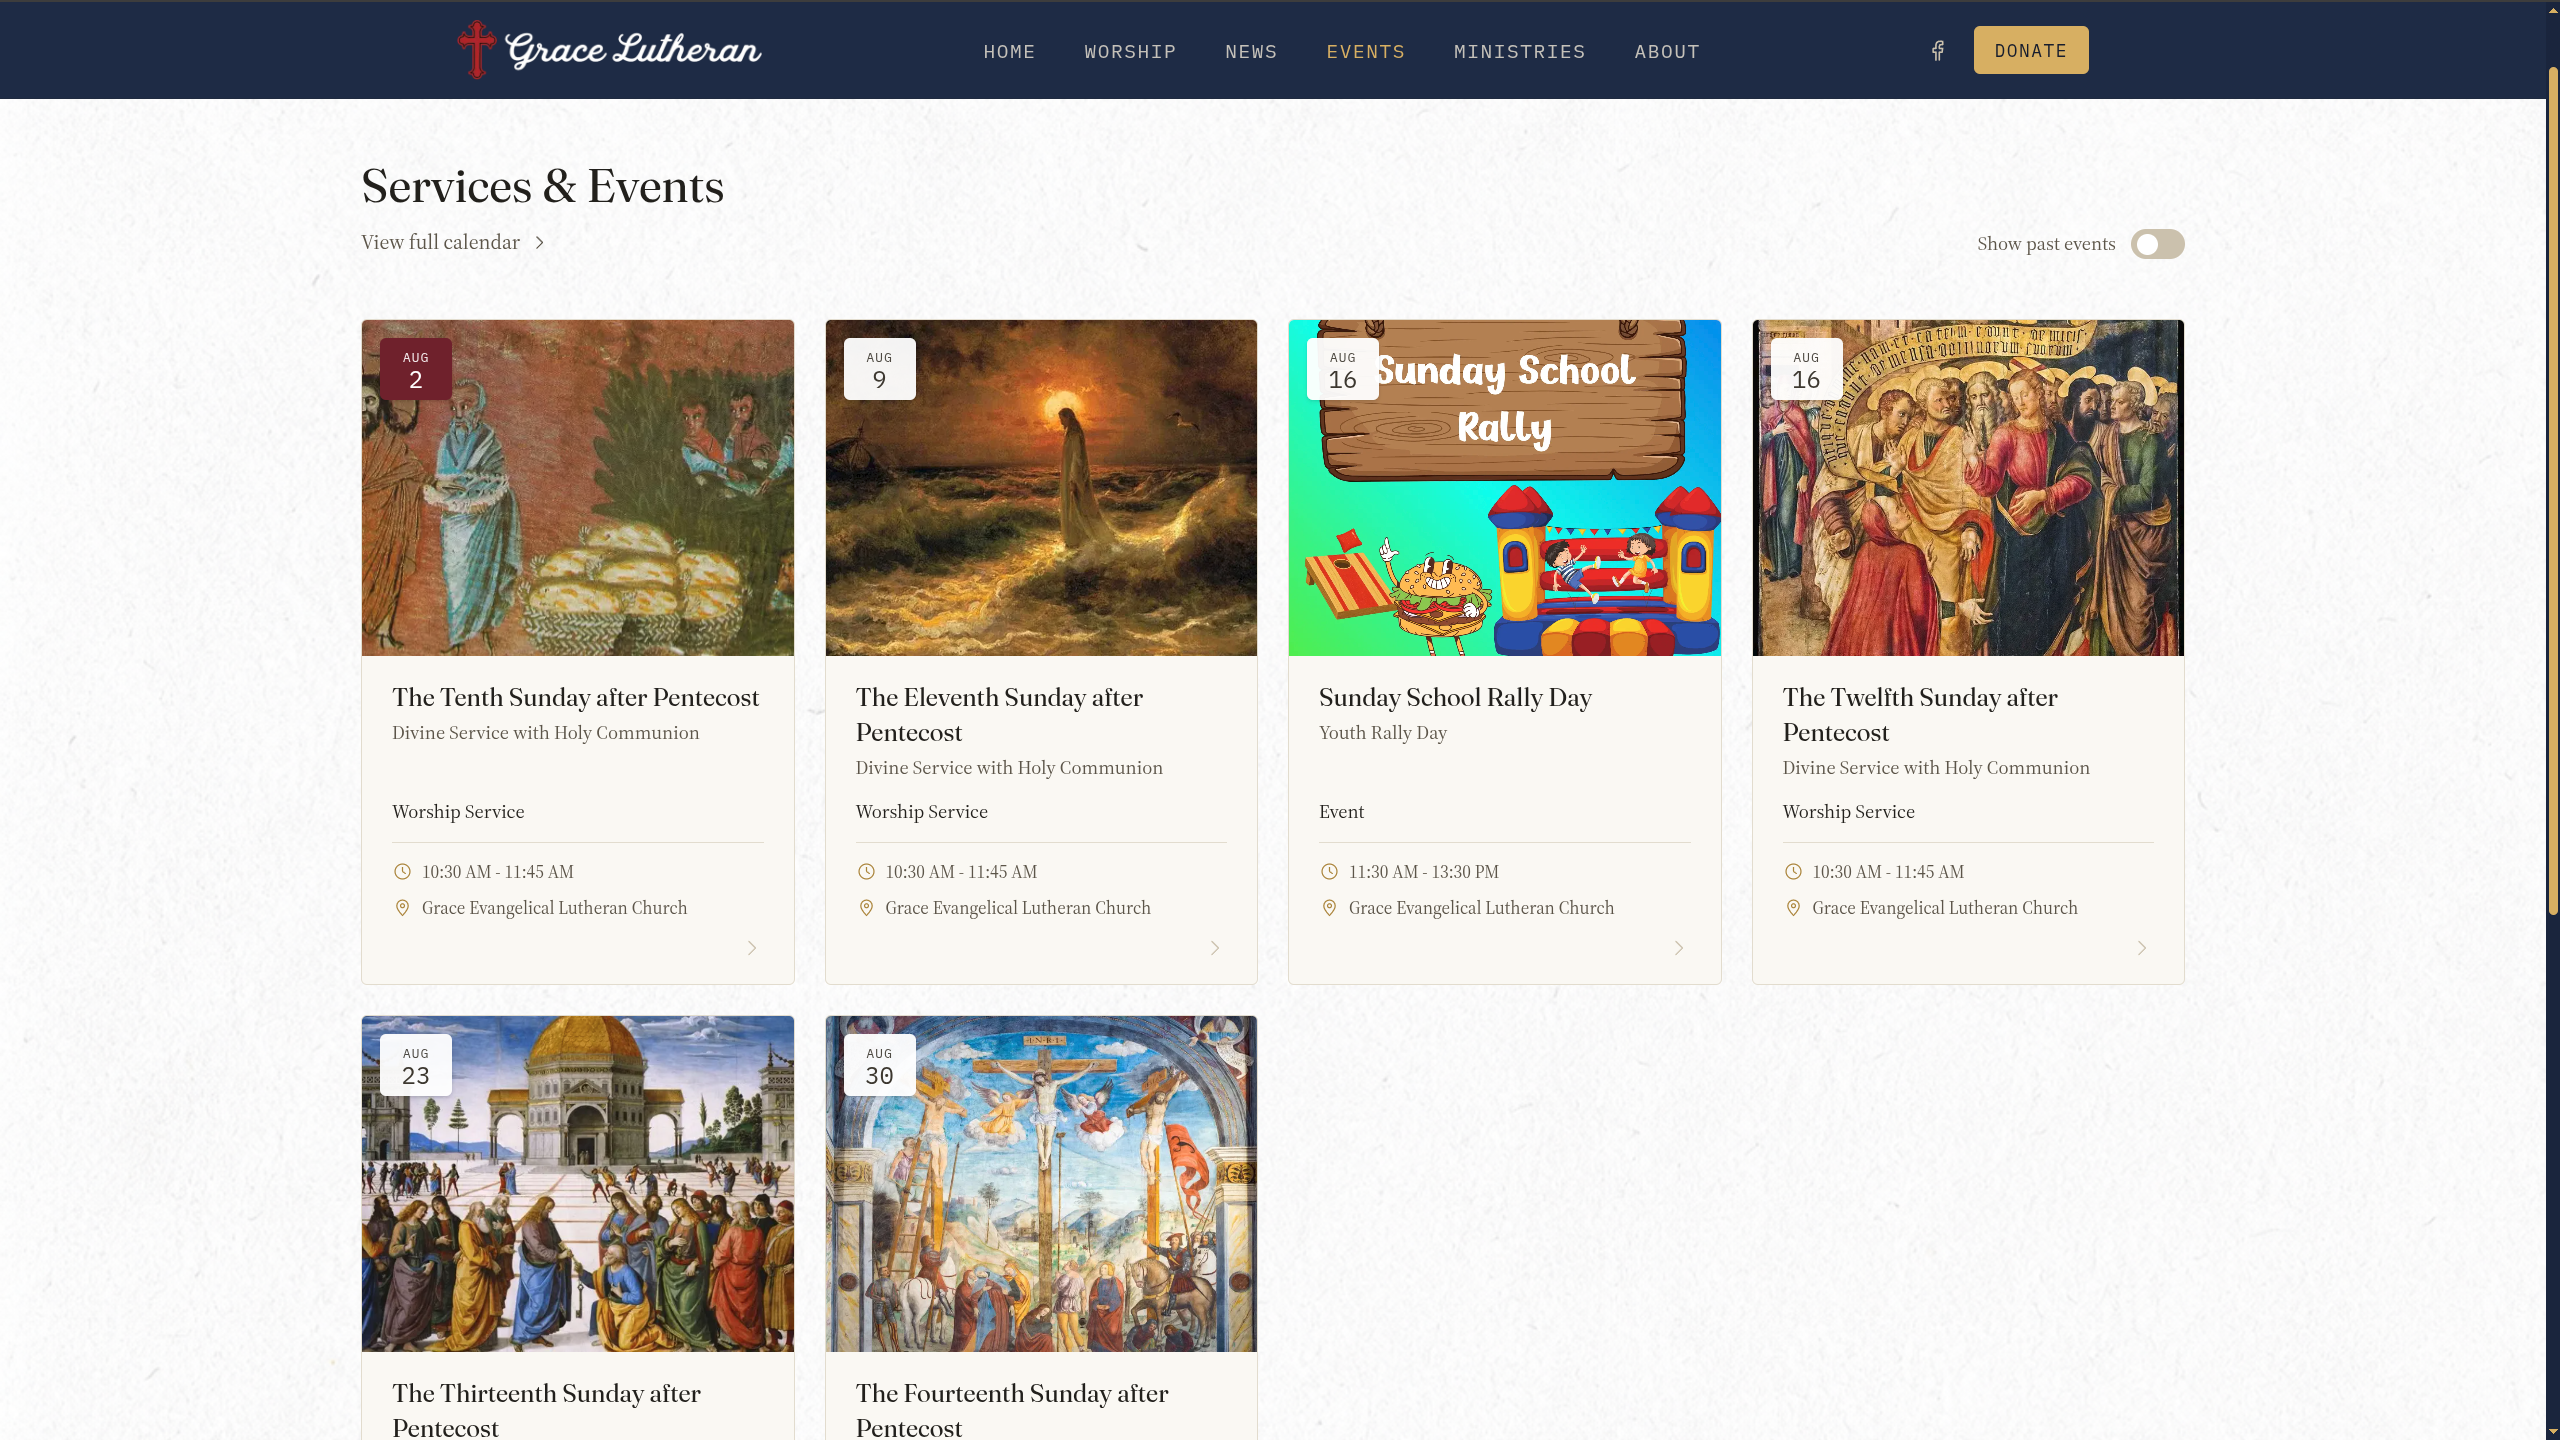2560x1440 pixels.
Task: Open The Twelfth Sunday after Pentecost title
Action: tap(1920, 714)
